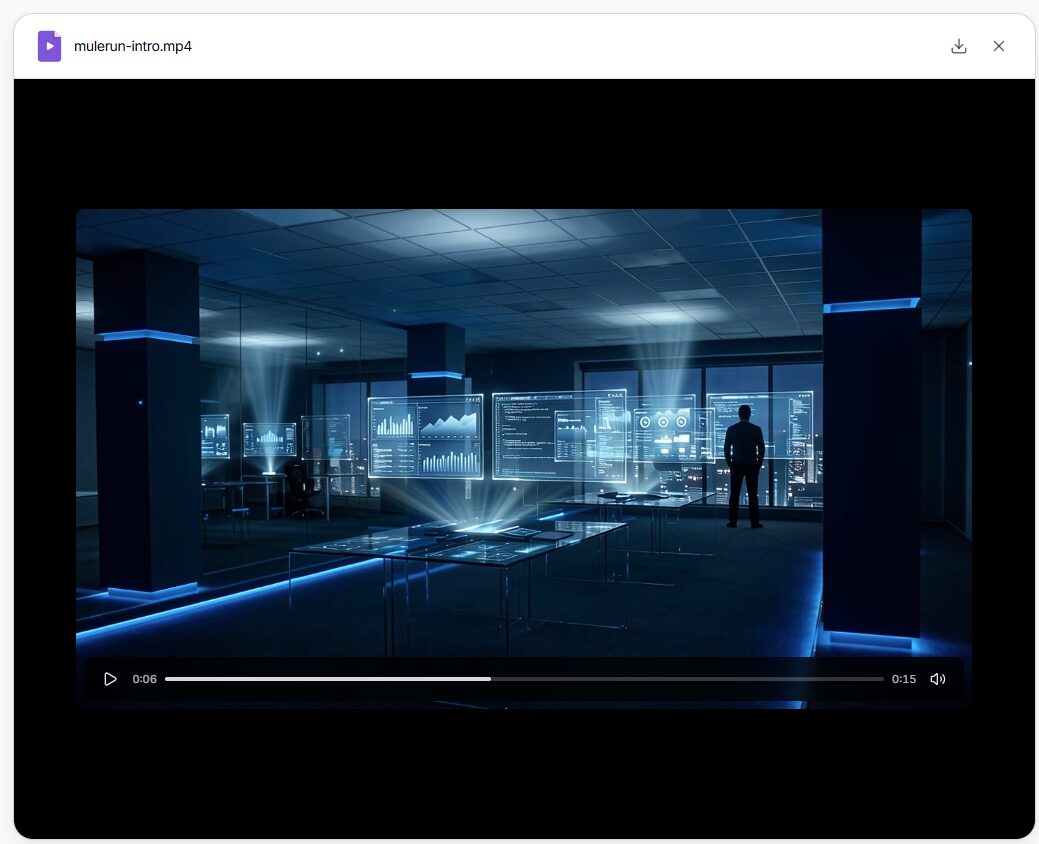Image resolution: width=1039 pixels, height=844 pixels.
Task: Click the 0:06 current time label
Action: click(x=144, y=679)
